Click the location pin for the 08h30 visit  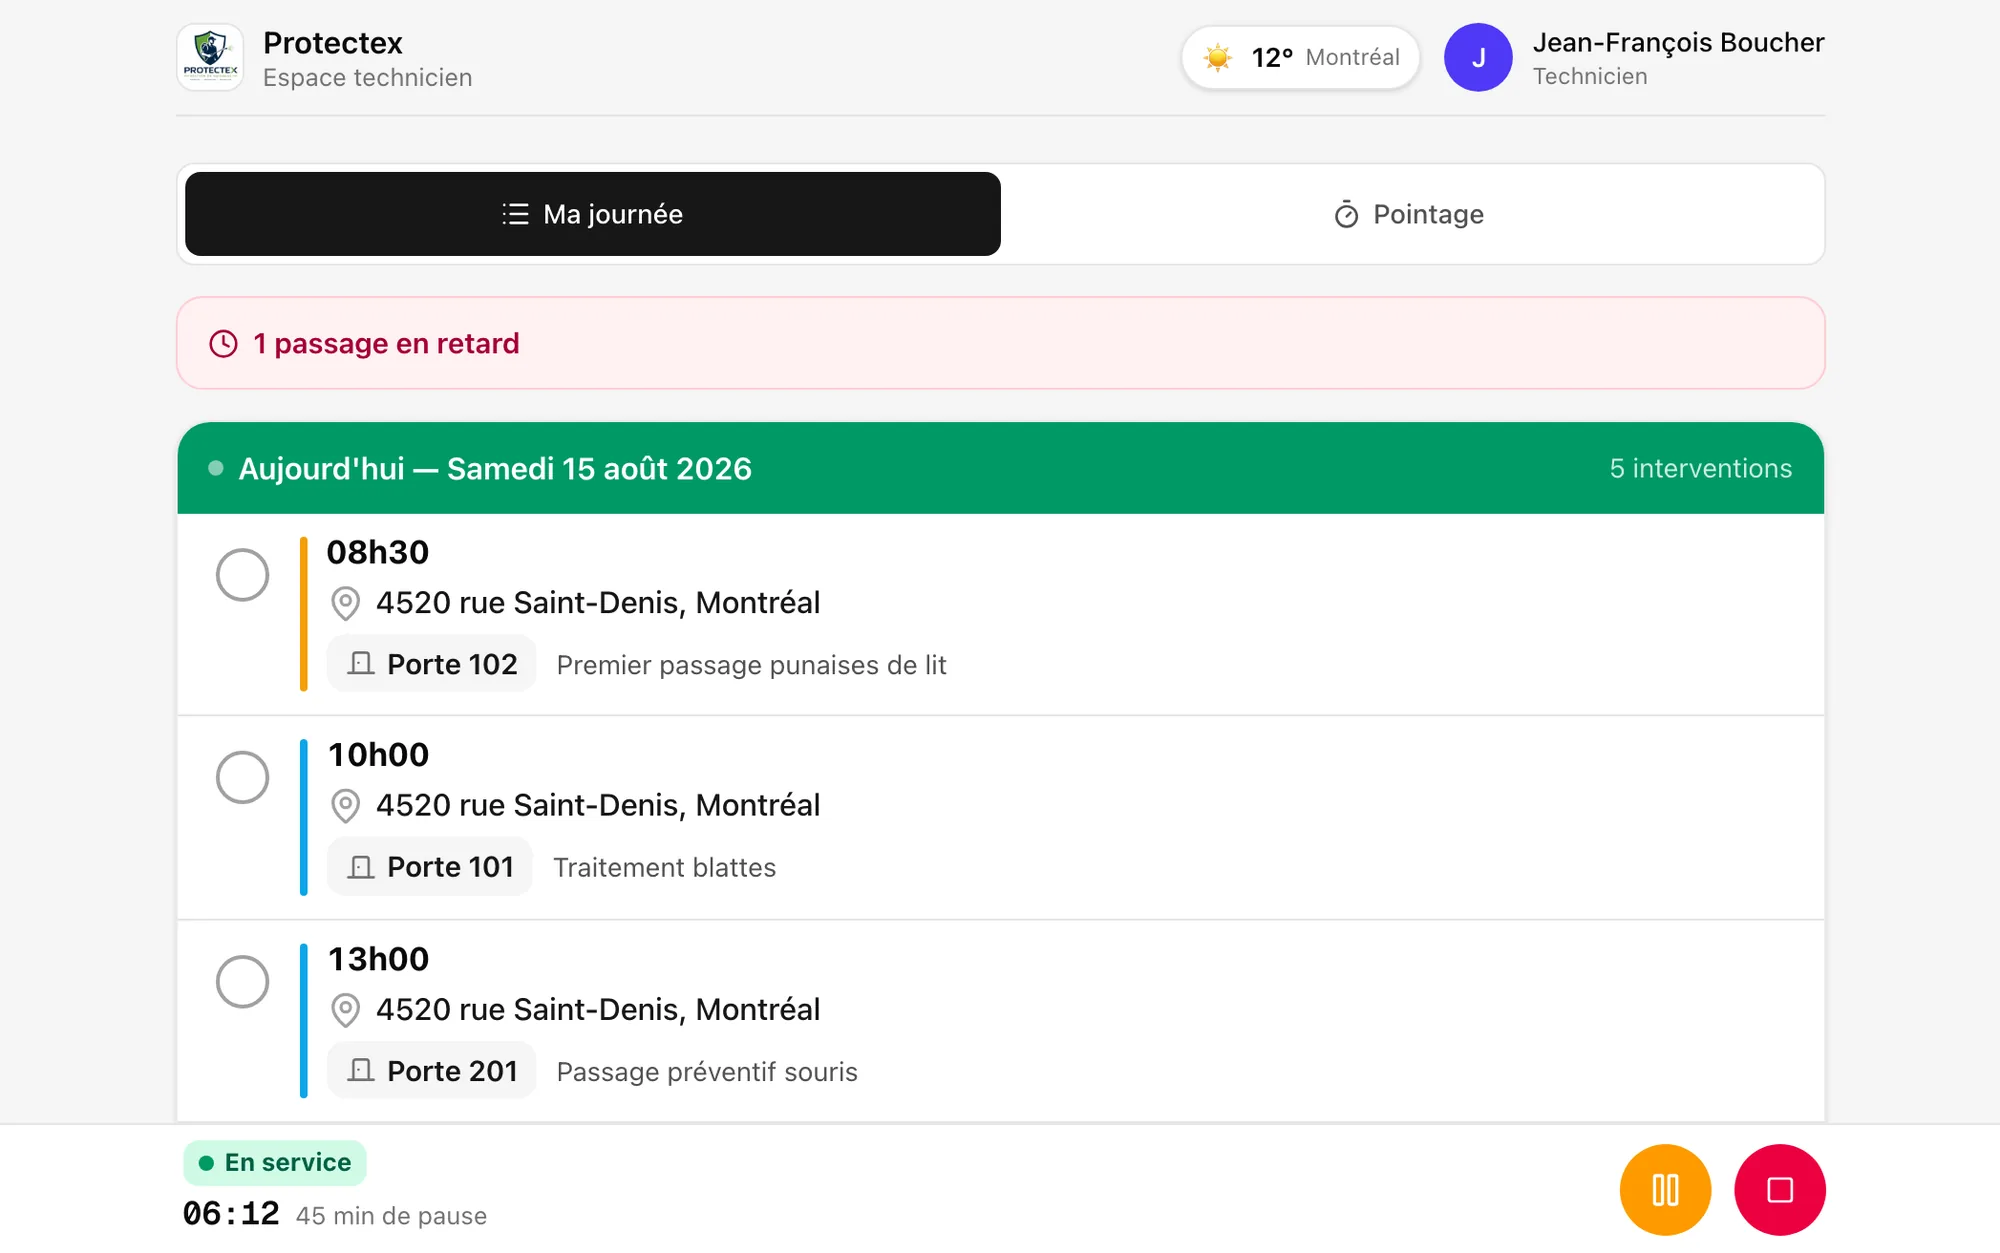pos(345,603)
